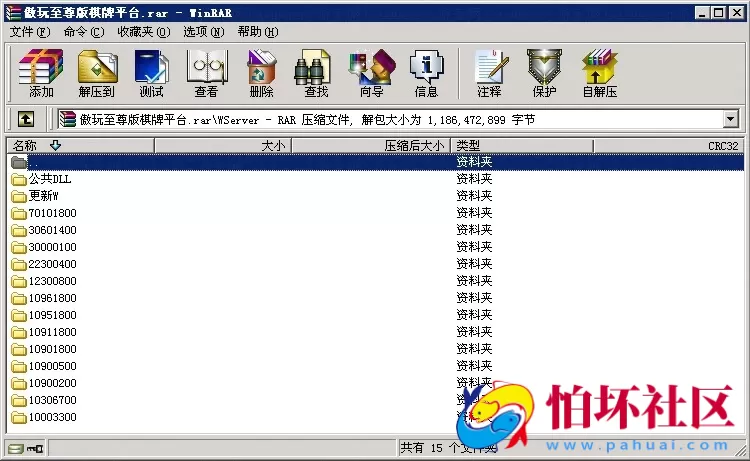Click the folder icon of 公共DLL
Image resolution: width=750 pixels, height=461 pixels.
(19, 179)
